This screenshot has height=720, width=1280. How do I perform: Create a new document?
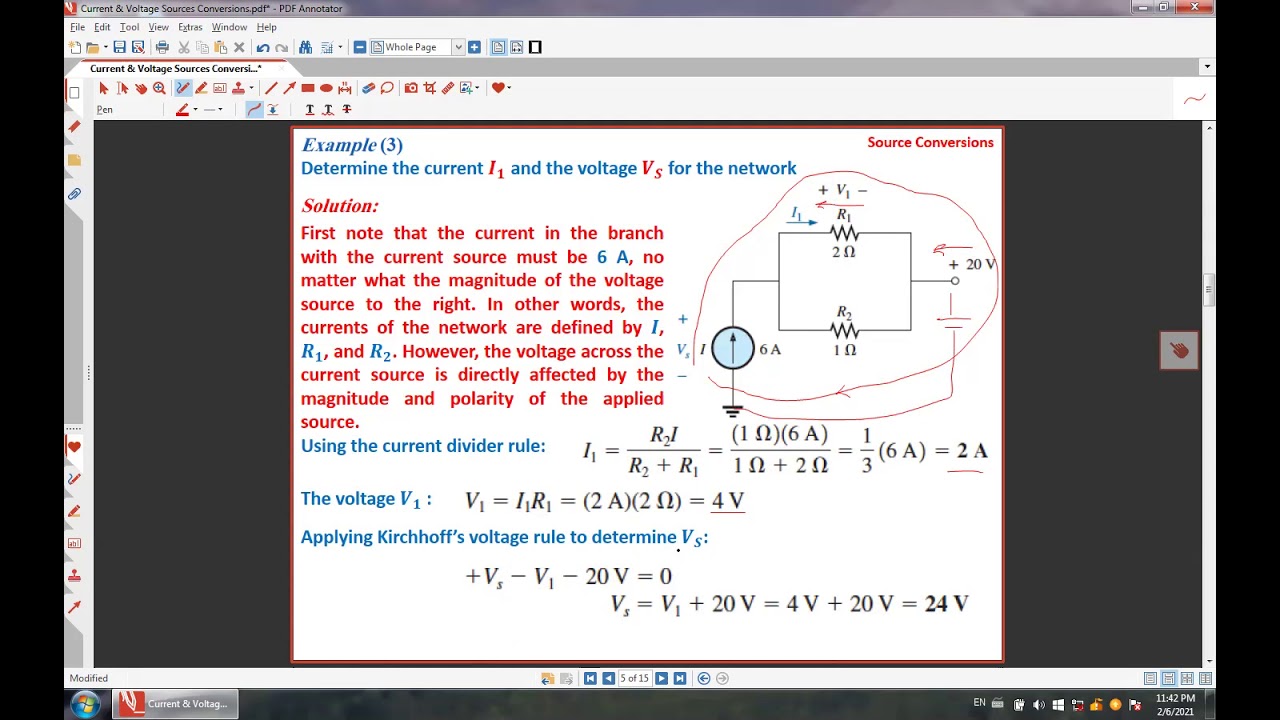[x=75, y=47]
